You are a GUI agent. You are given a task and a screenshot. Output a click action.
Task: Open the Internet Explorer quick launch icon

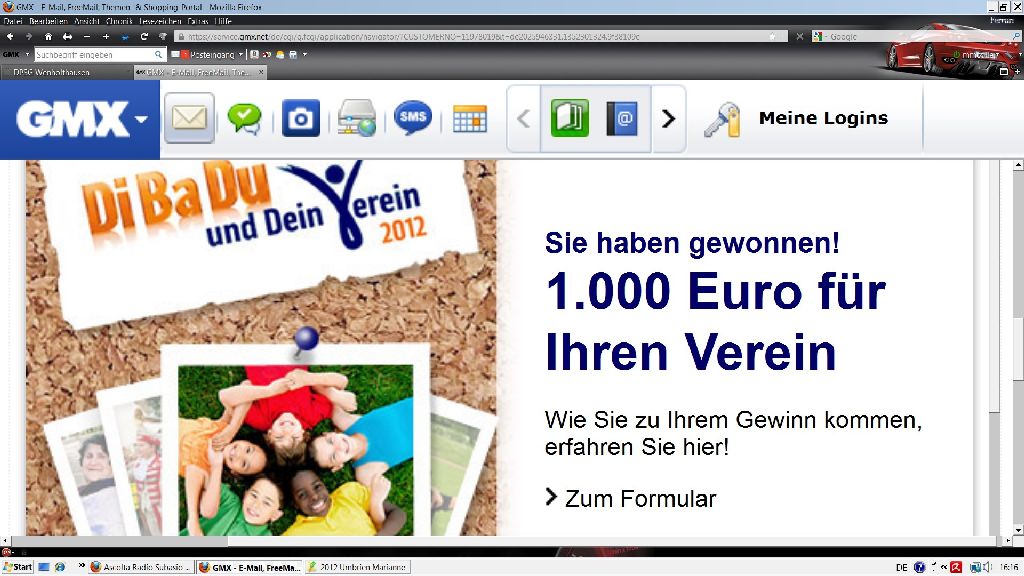click(x=59, y=567)
